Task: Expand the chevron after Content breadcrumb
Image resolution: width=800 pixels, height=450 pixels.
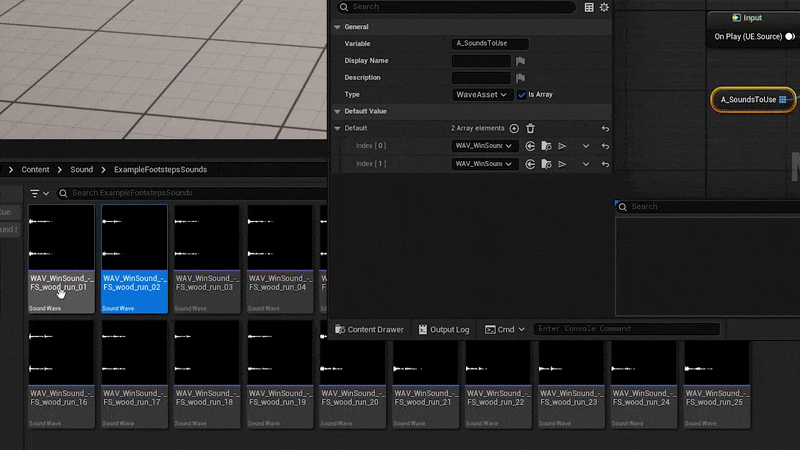Action: coord(60,169)
